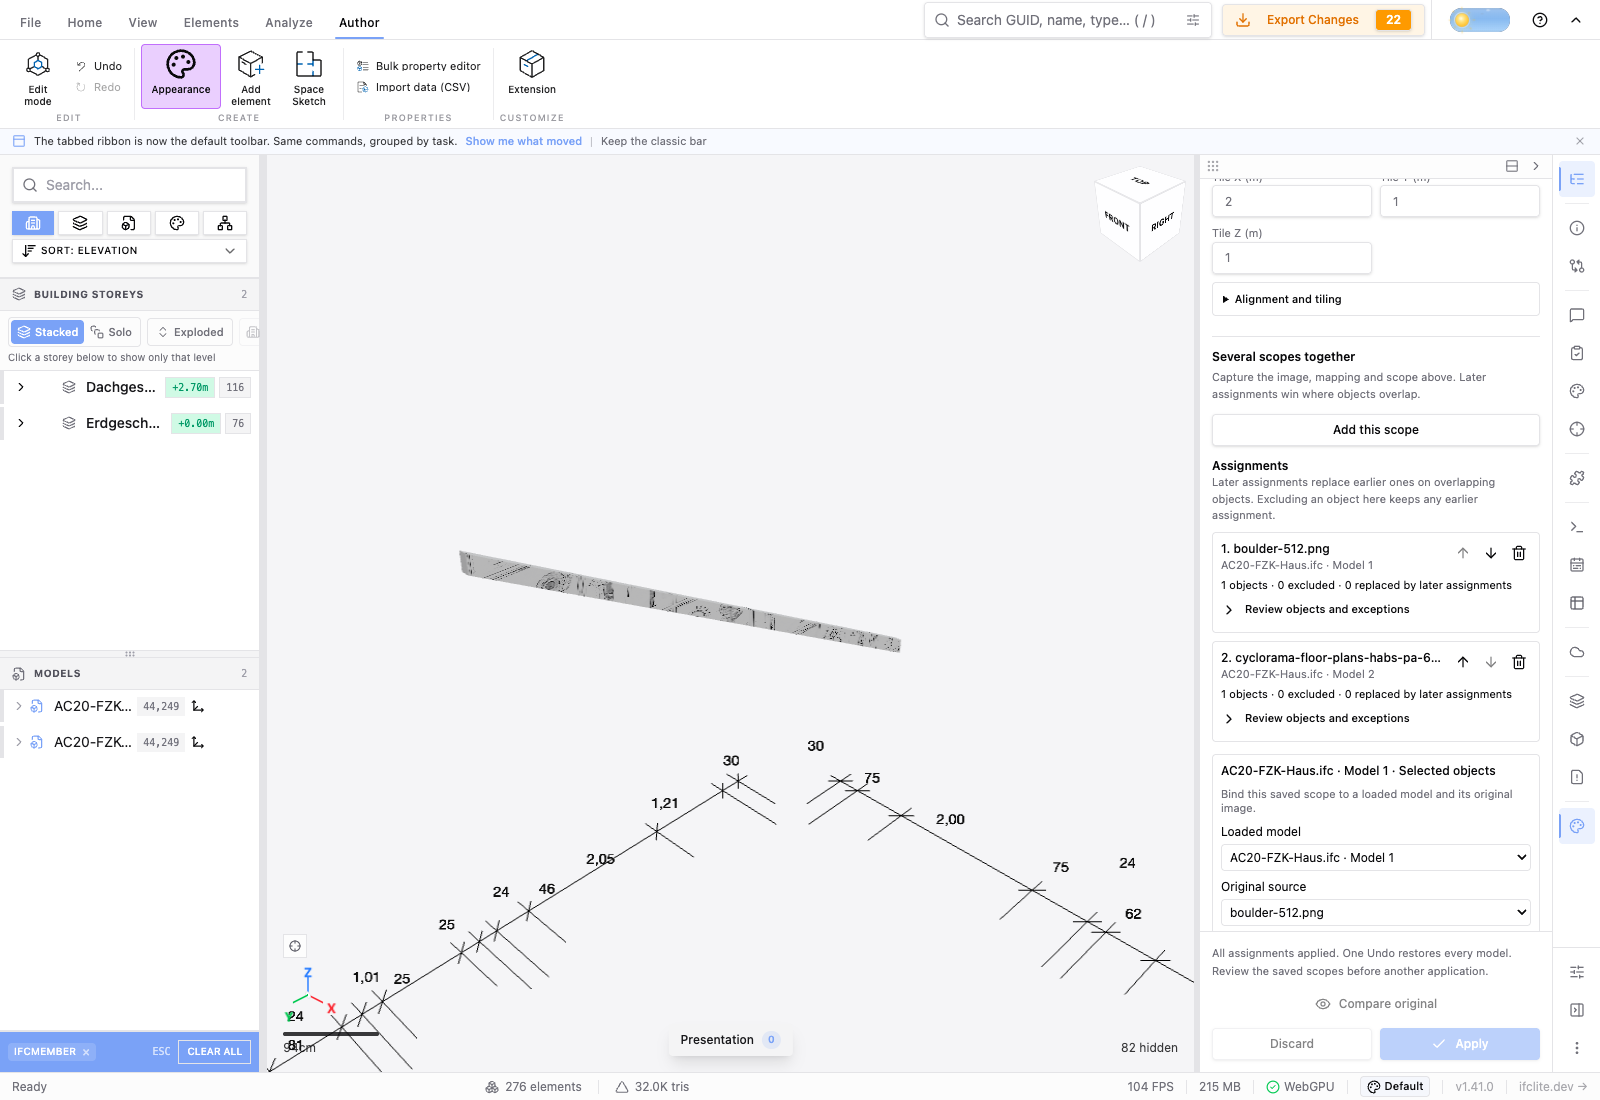Expand Review objects under boulder-512.png
This screenshot has height=1100, width=1600.
click(1317, 609)
